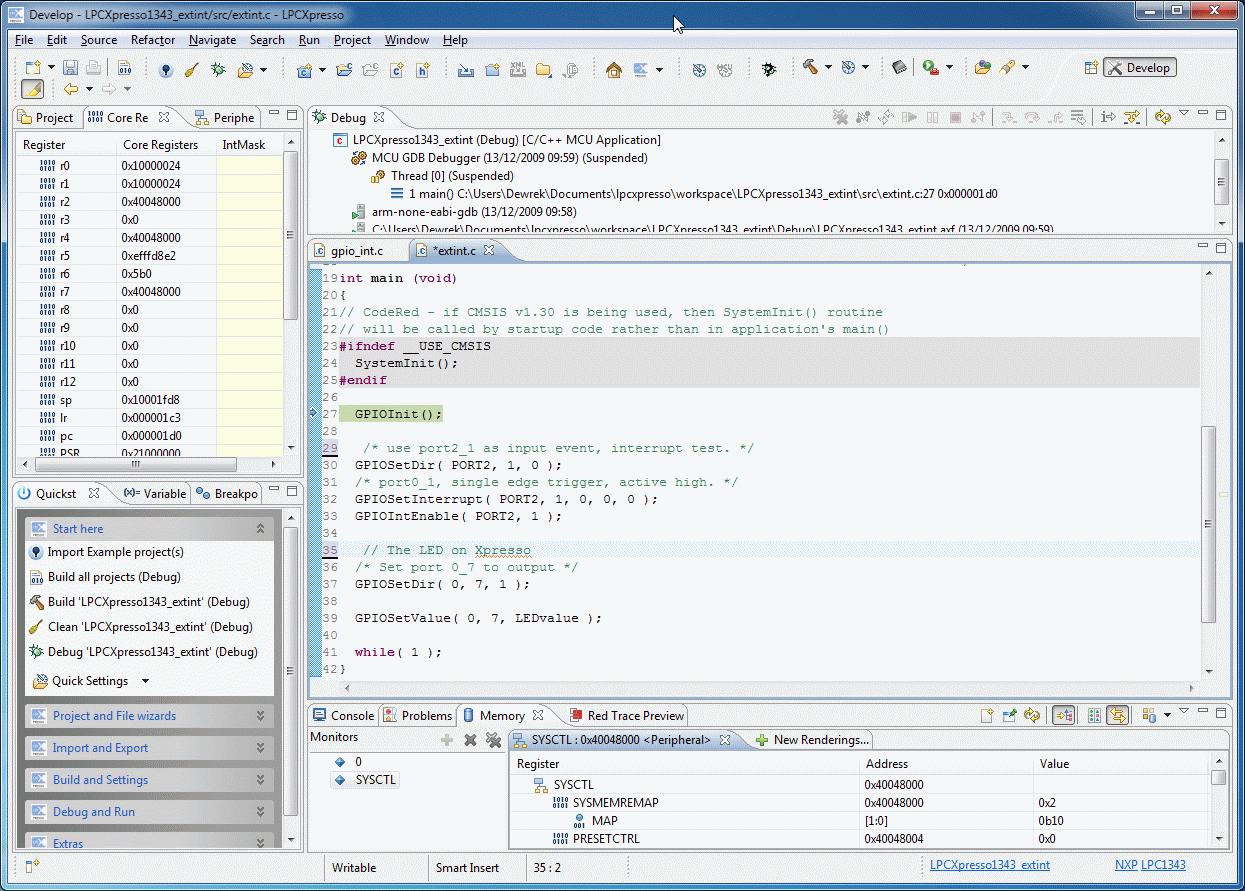The image size is (1245, 891).
Task: Click the LPCXpresso1343_extint link in the status bar
Action: 990,865
